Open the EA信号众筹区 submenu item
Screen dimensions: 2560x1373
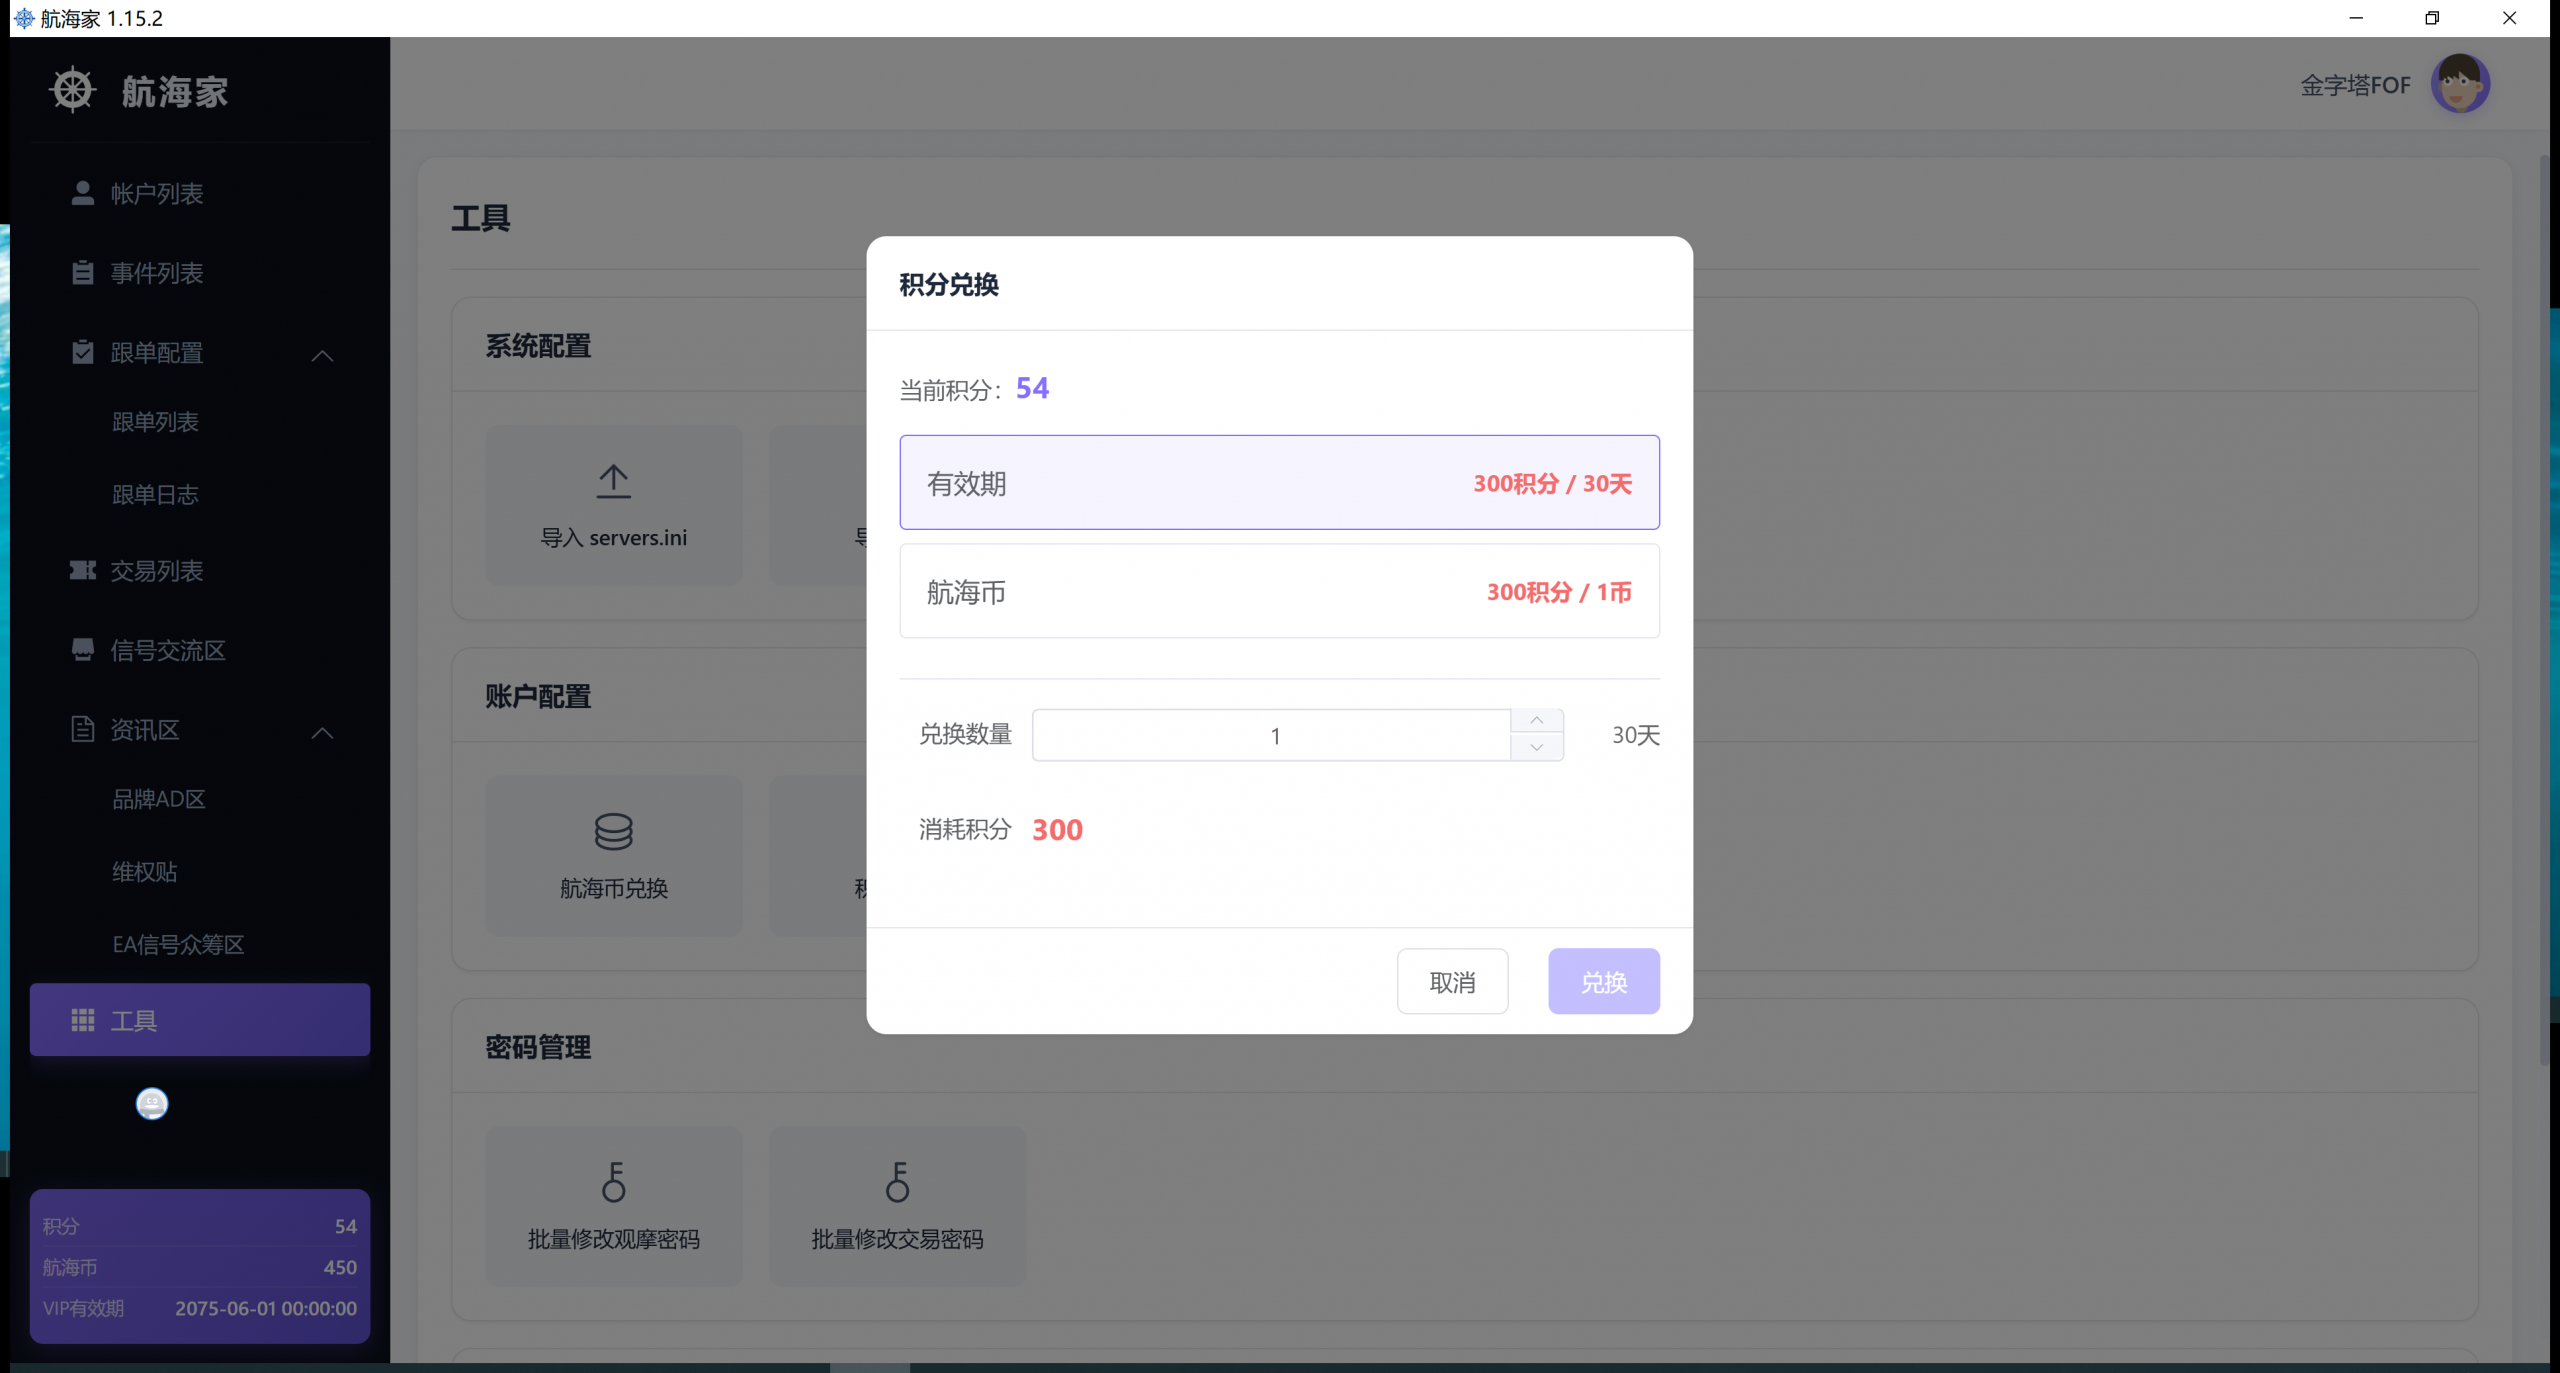pos(178,944)
